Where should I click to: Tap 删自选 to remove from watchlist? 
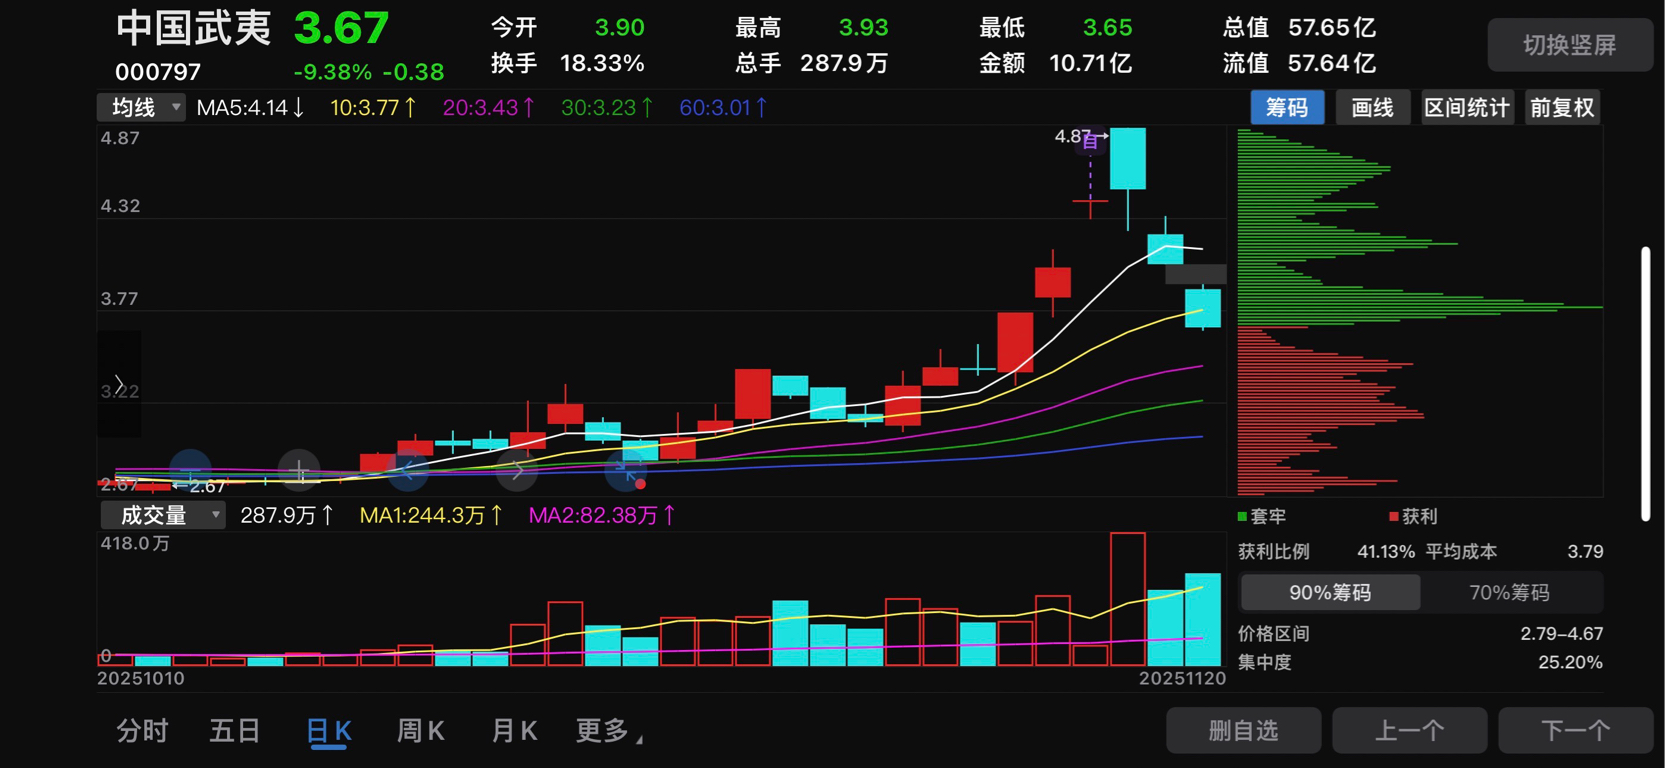[x=1243, y=731]
